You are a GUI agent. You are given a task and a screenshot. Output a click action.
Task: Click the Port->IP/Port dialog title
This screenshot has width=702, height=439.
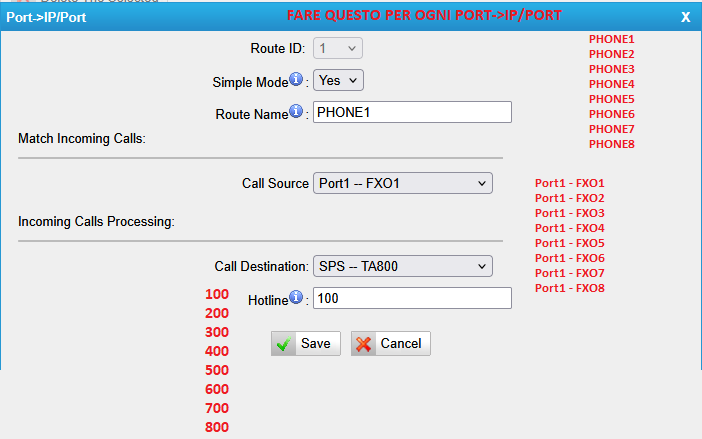[x=46, y=17]
